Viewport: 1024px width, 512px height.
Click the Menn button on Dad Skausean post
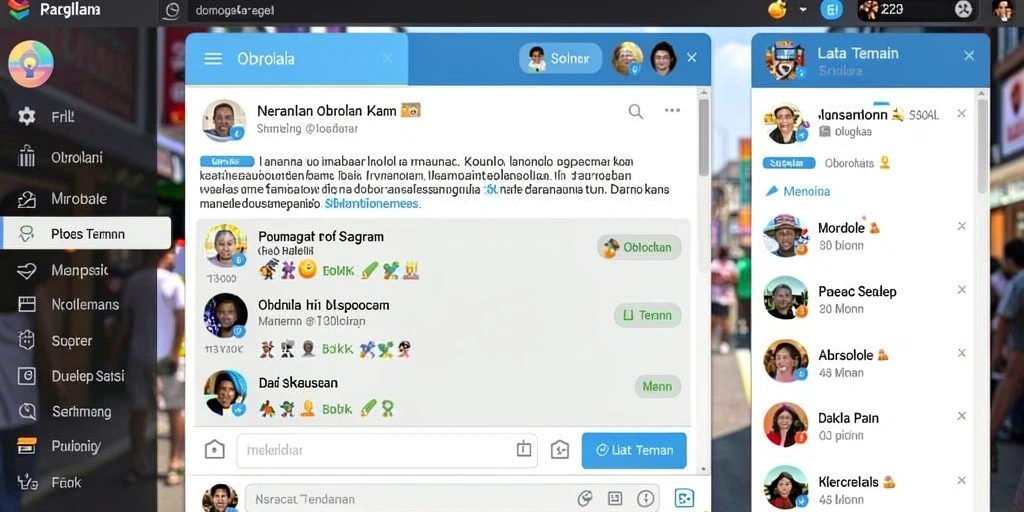[x=658, y=387]
